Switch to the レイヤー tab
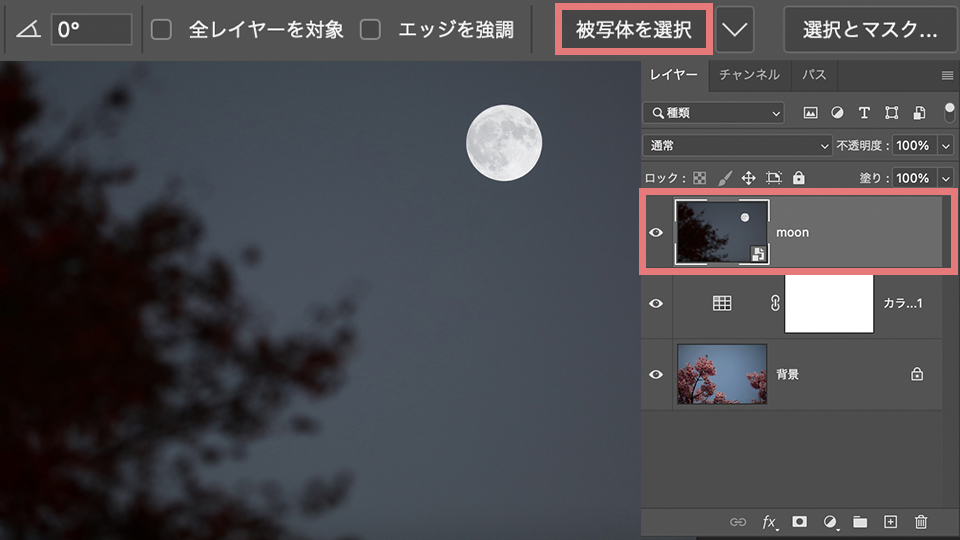This screenshot has height=540, width=960. 673,75
